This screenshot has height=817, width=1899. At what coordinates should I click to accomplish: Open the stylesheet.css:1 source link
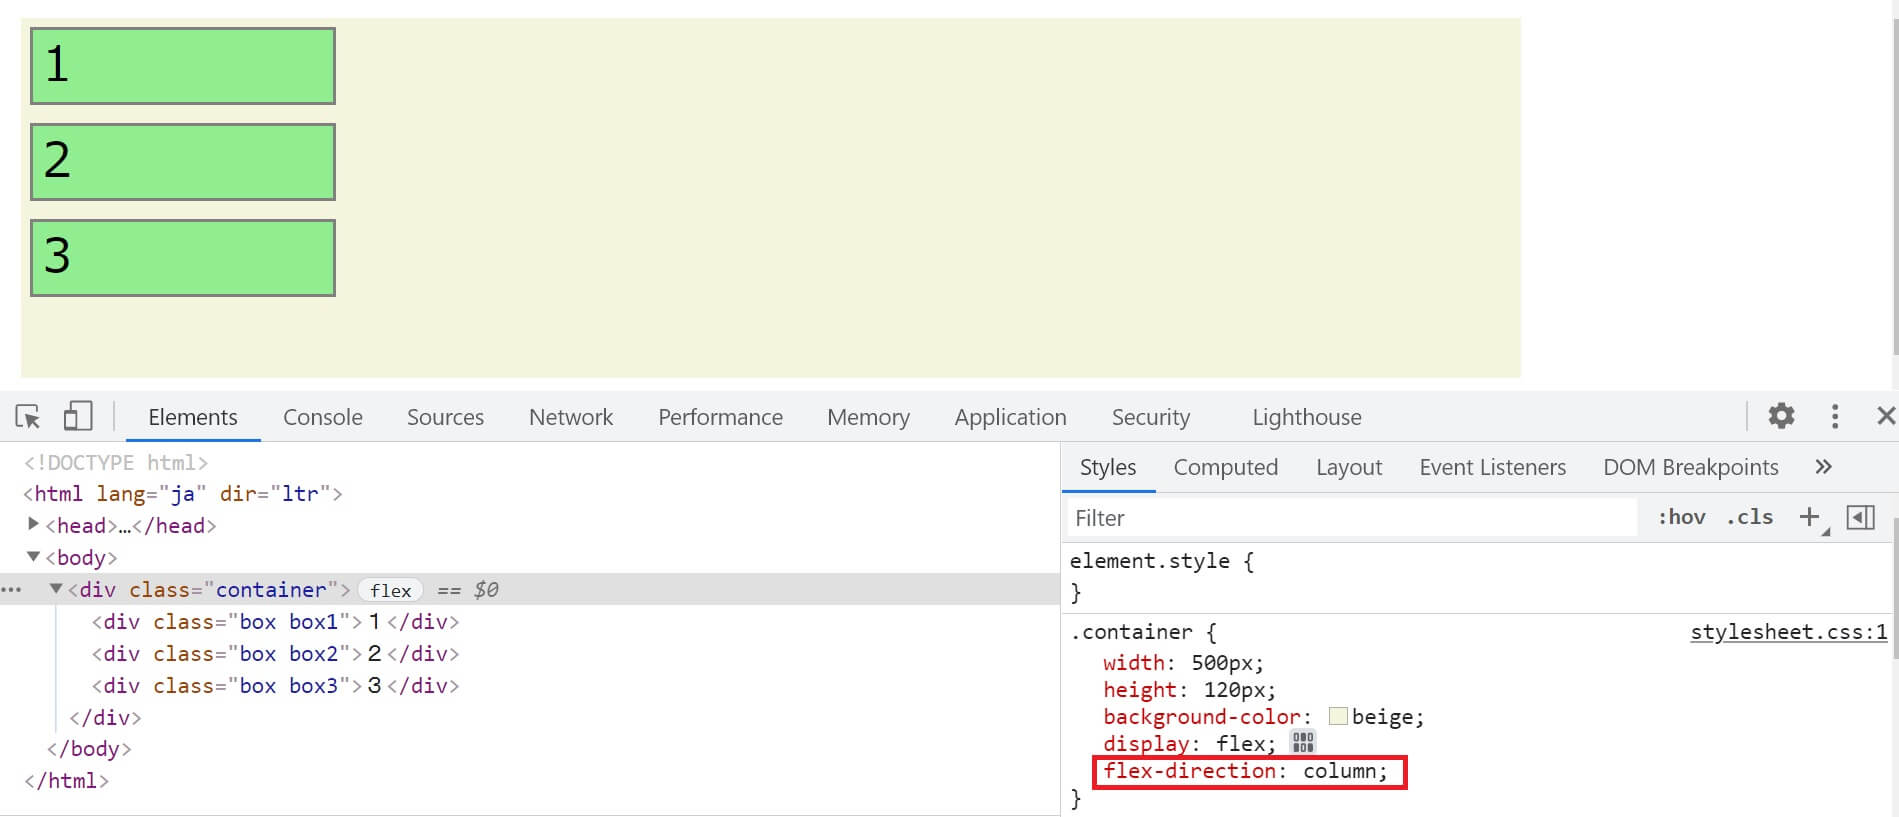[x=1788, y=632]
